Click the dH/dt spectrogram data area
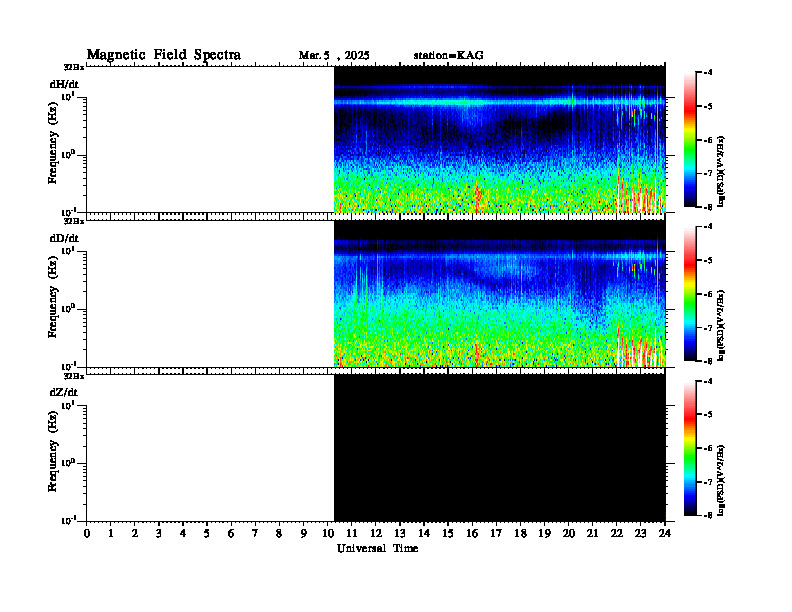The image size is (792, 612). (x=500, y=139)
